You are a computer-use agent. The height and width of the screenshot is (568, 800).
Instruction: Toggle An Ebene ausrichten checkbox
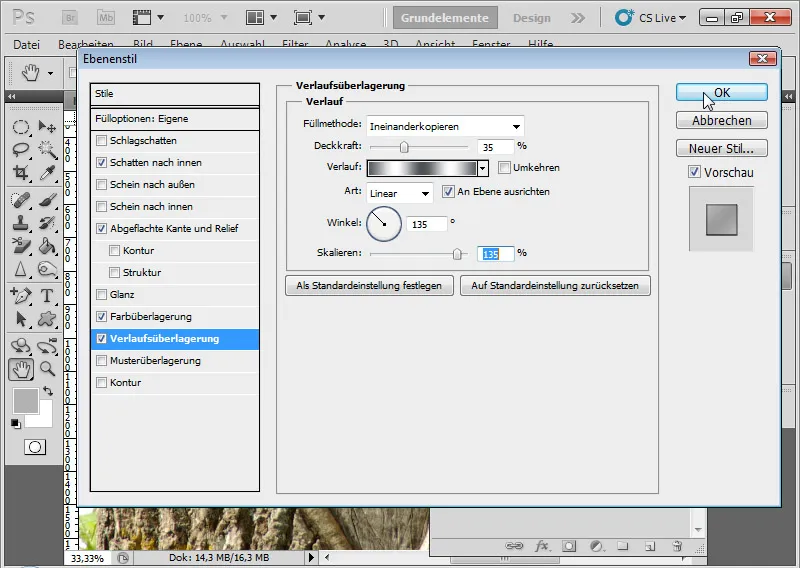[448, 191]
